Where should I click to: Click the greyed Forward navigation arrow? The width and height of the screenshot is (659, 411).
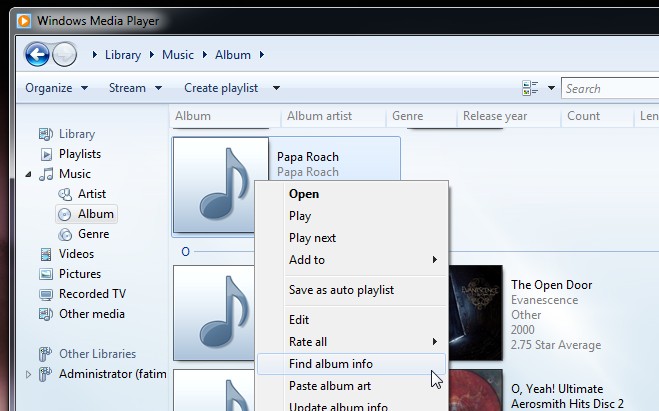(64, 55)
